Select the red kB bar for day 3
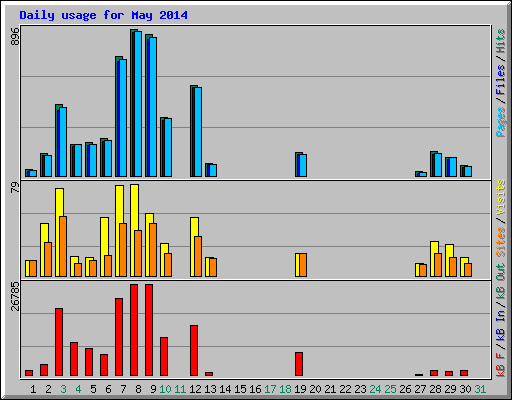Viewport: 512px width, 400px height. tap(59, 342)
